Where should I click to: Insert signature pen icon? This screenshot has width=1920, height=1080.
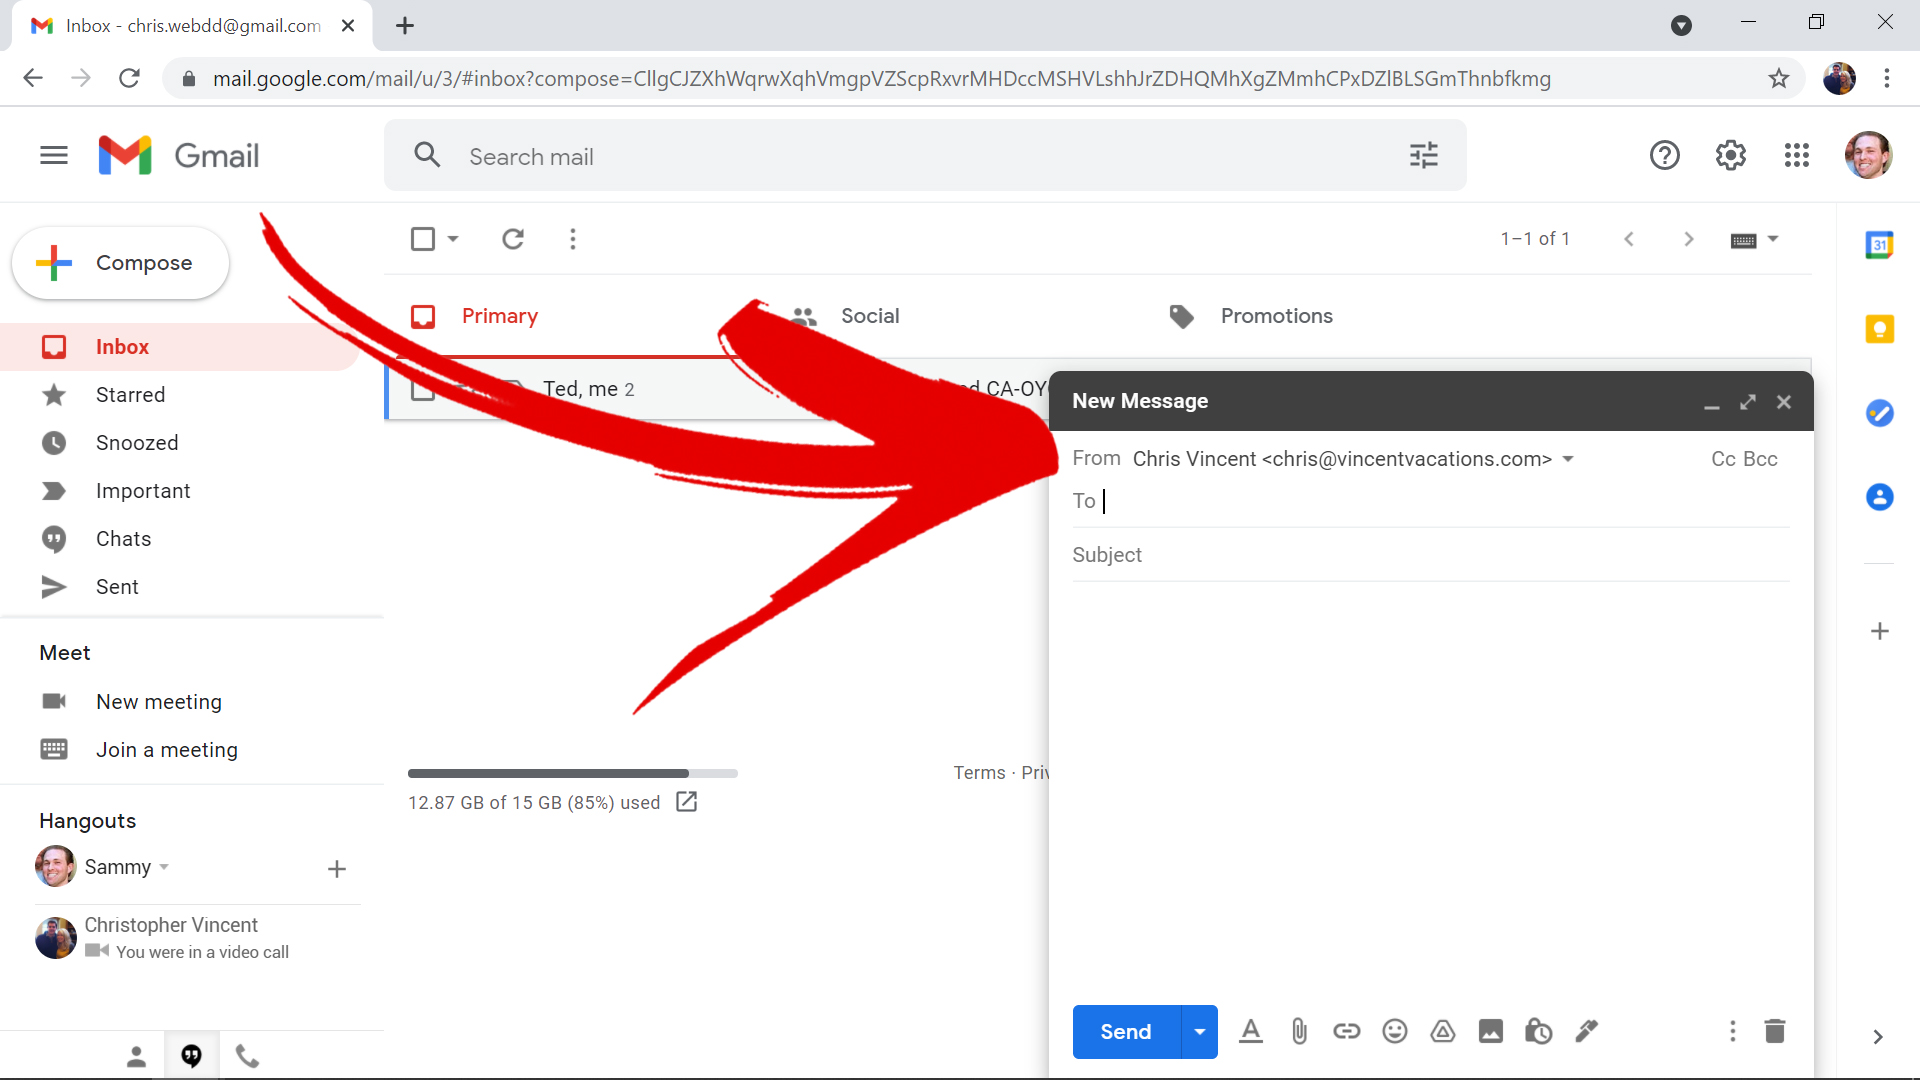[x=1587, y=1031]
